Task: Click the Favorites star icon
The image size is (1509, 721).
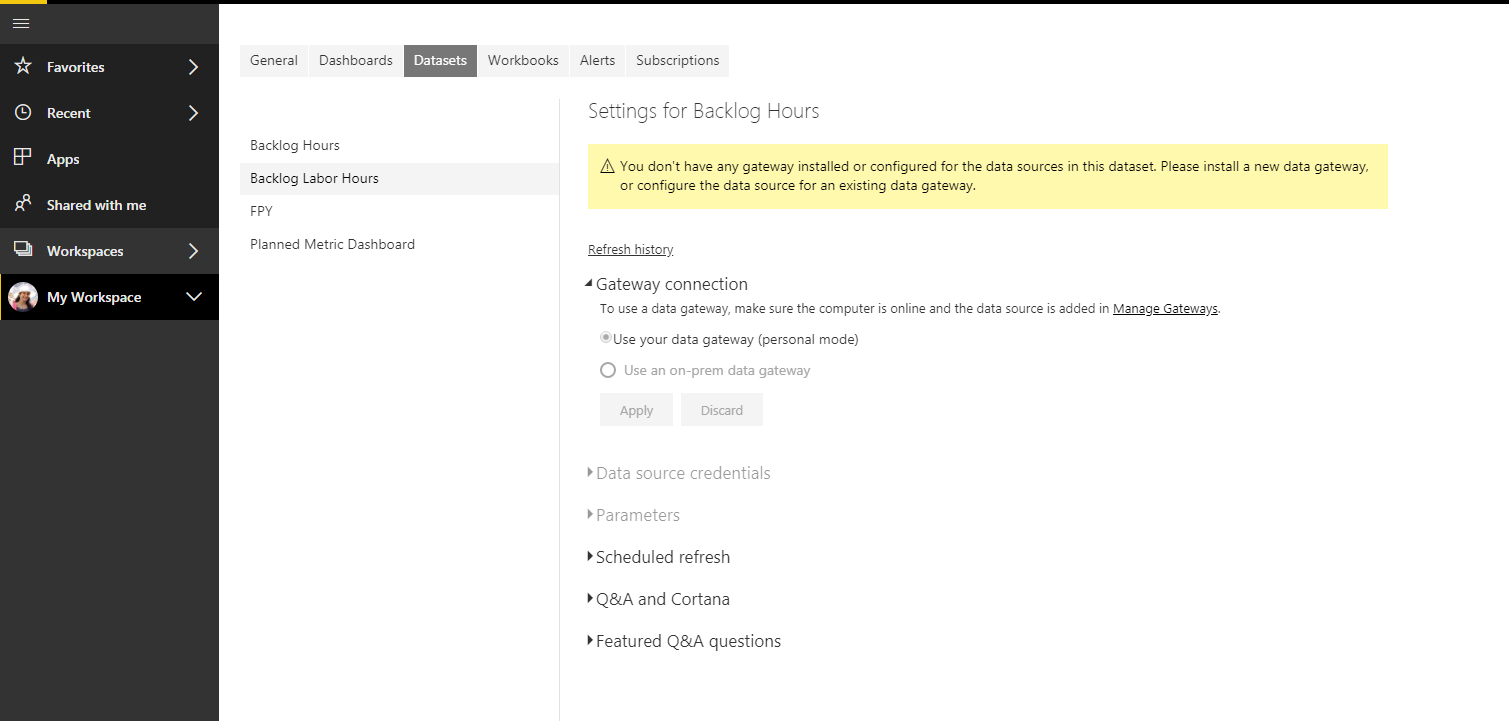Action: tap(23, 66)
